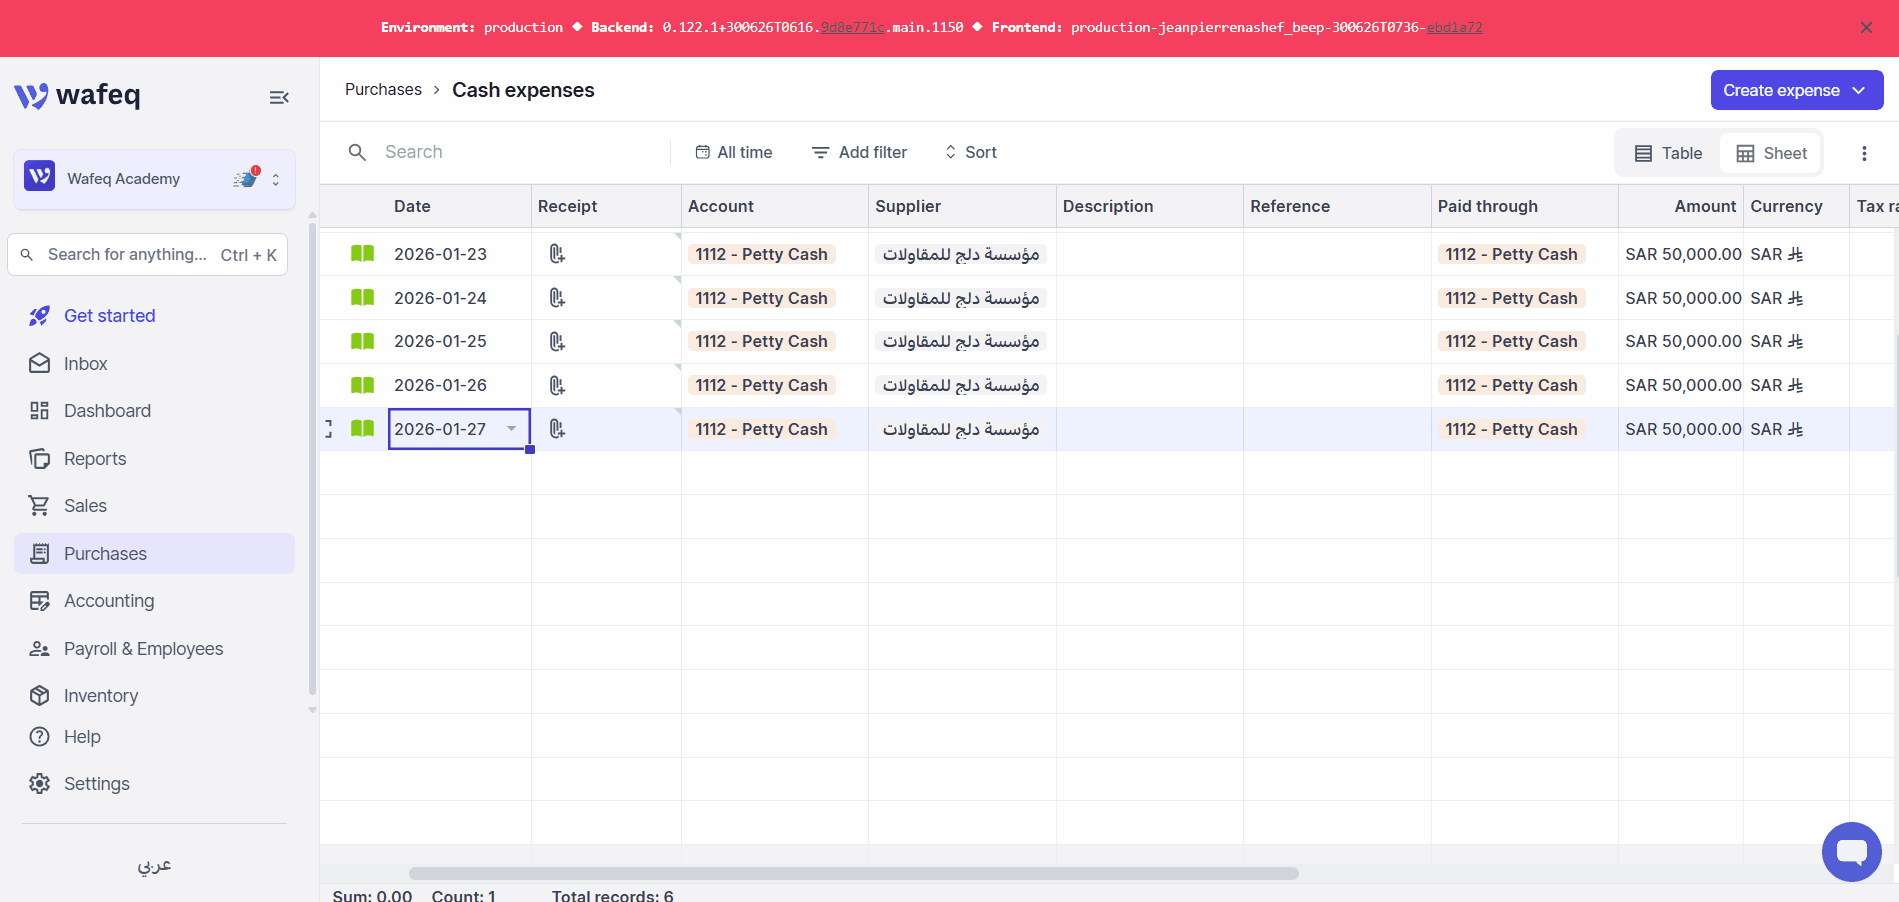Open backend commit link 9d8e771c

852,27
